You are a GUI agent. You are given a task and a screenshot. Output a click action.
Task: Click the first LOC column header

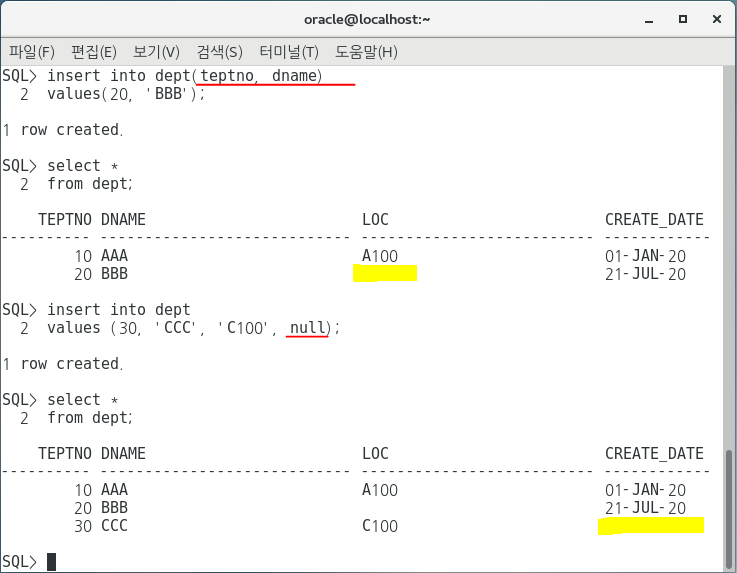pyautogui.click(x=375, y=220)
